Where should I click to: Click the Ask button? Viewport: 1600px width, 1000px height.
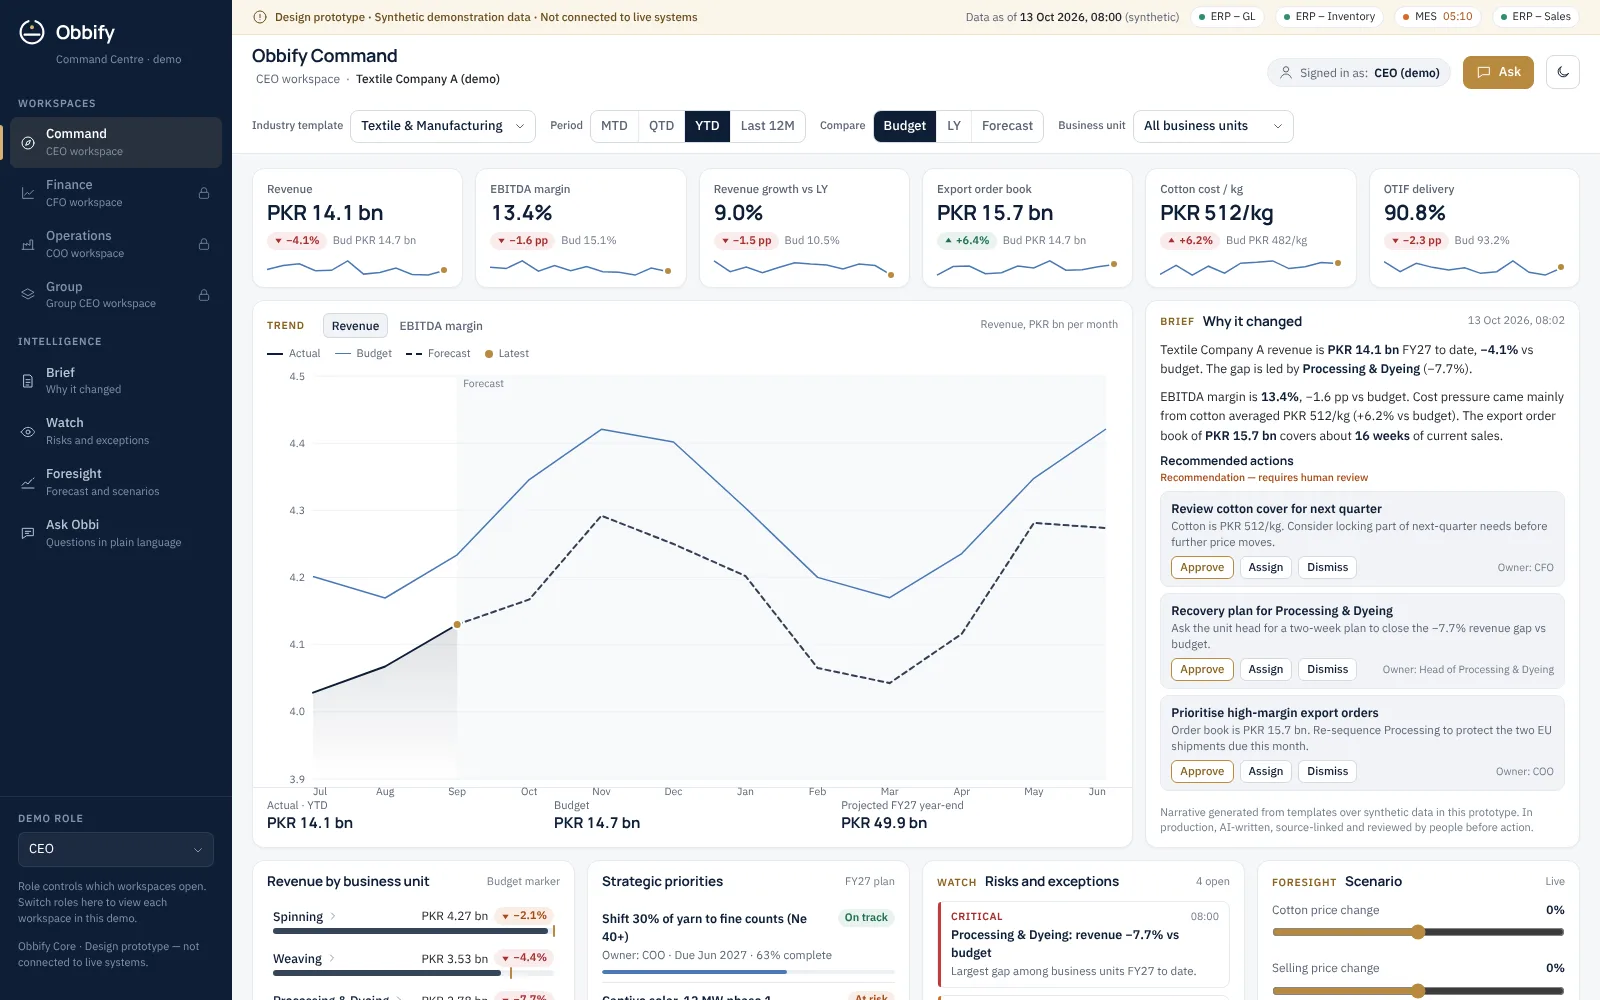pos(1498,72)
